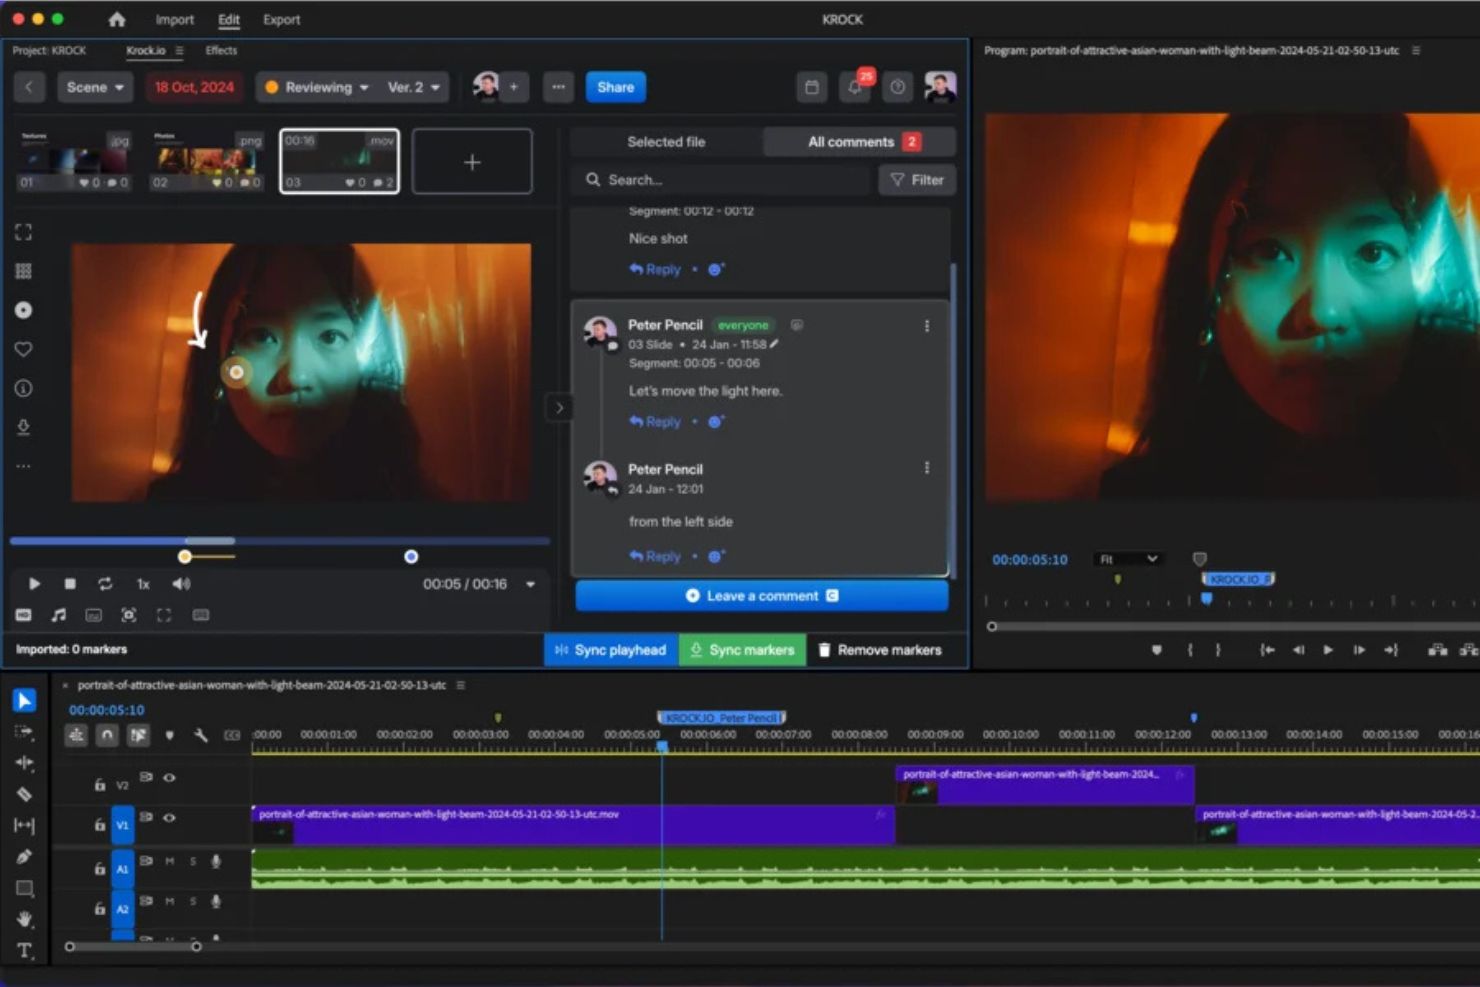Click the Sync markers button

tap(742, 650)
